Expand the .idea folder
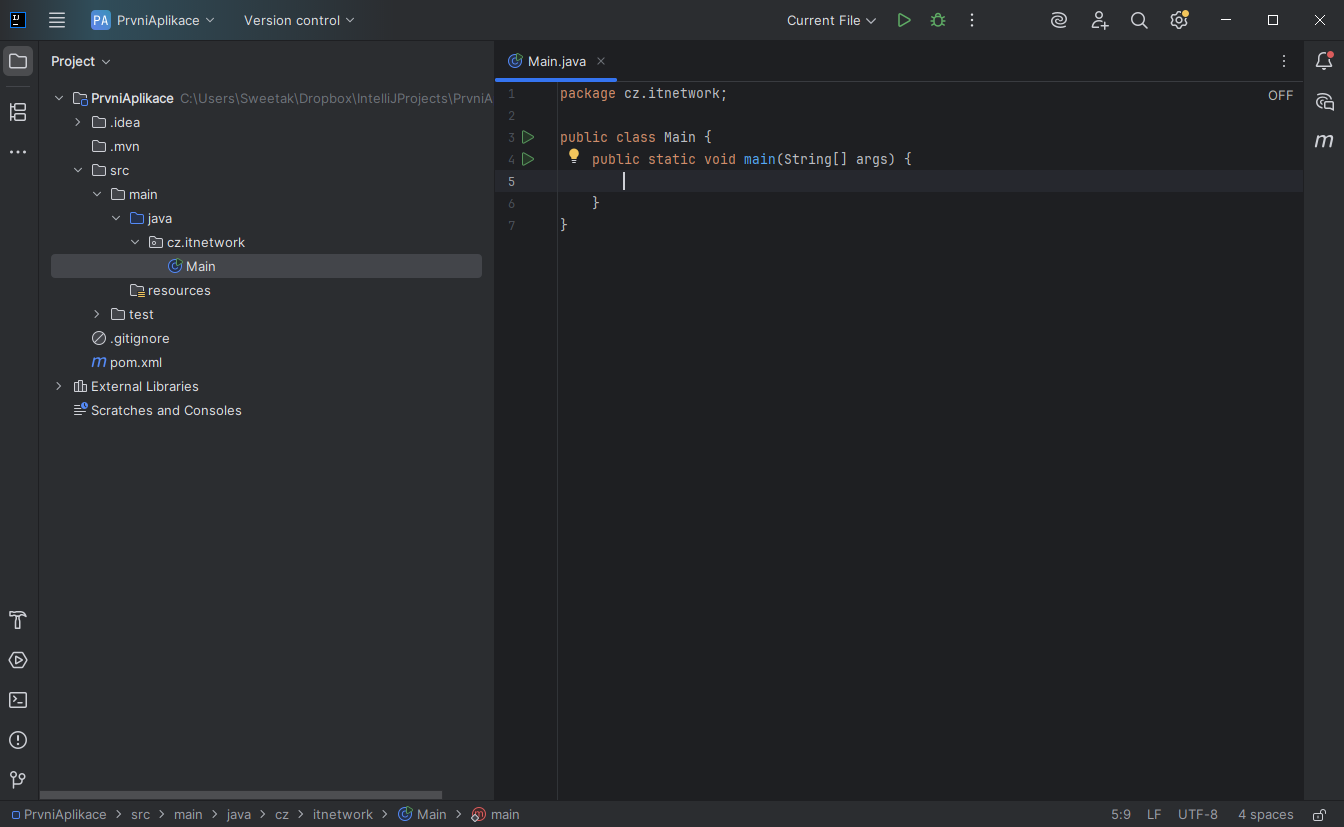1344x827 pixels. tap(78, 122)
